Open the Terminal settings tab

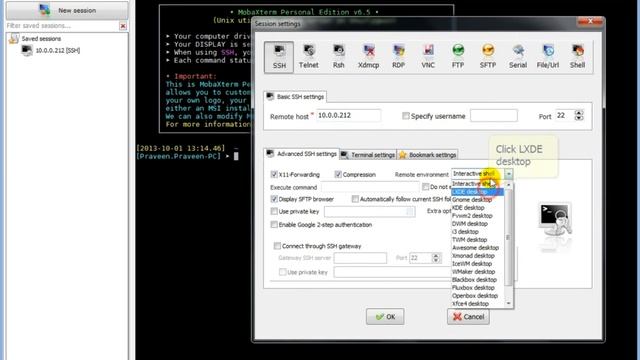[368, 155]
